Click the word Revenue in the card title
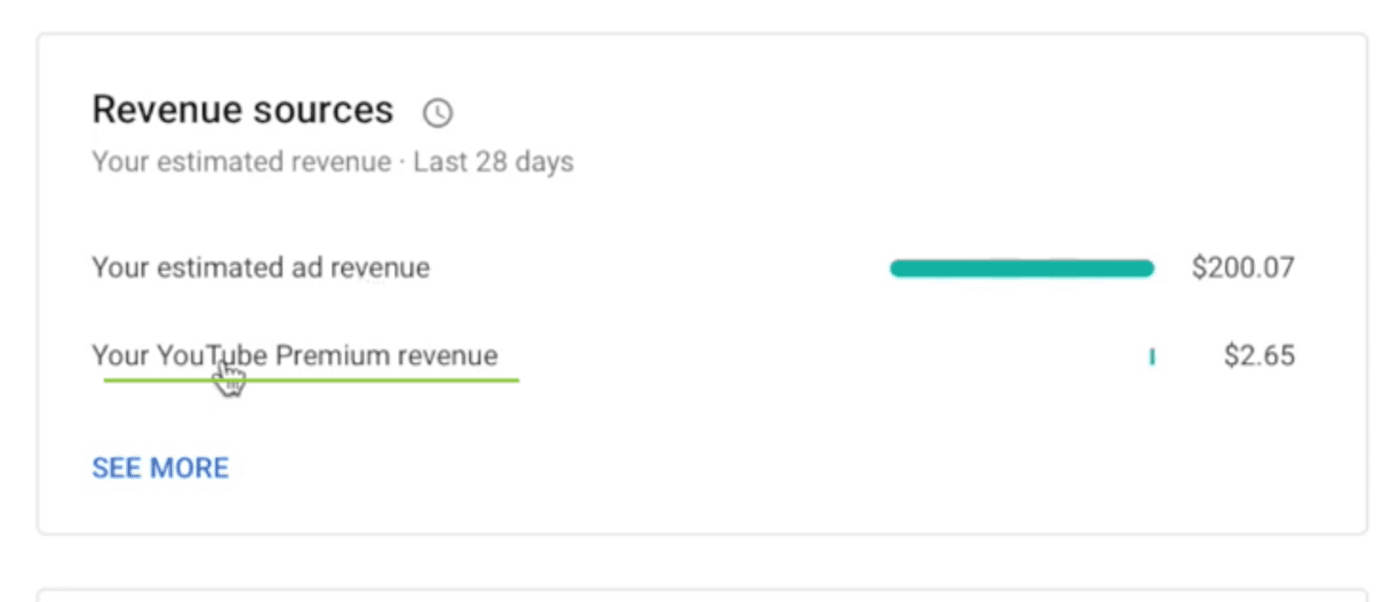Viewport: 1400px width, 602px height. [166, 110]
